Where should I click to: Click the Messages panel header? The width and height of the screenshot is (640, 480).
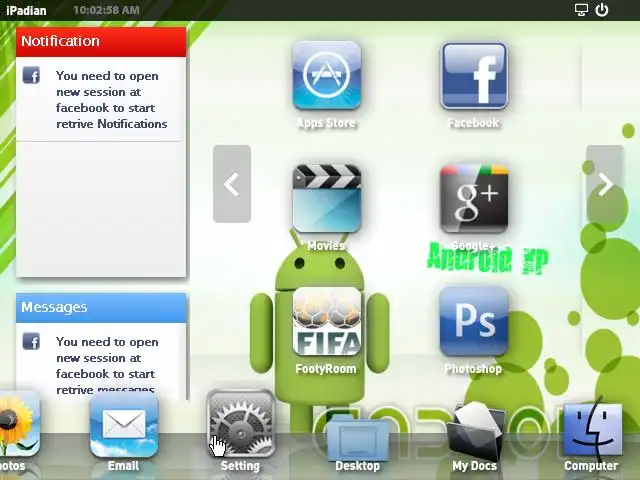[x=101, y=308]
